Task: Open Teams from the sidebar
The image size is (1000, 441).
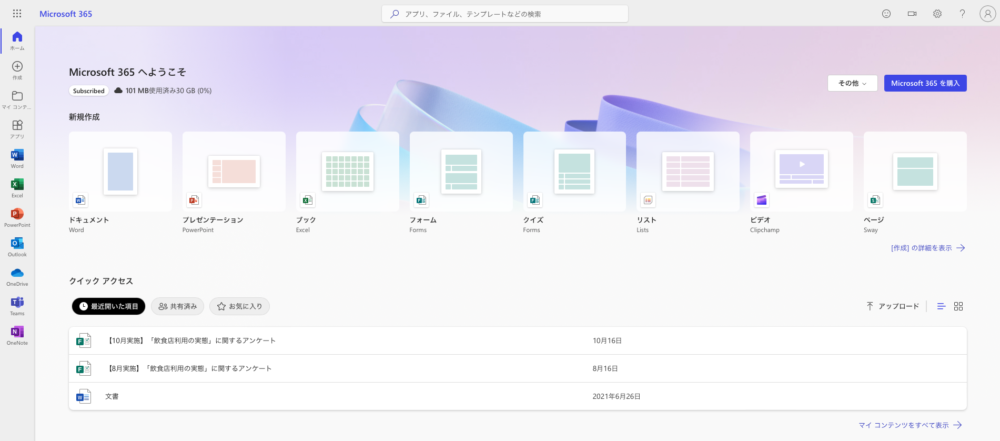Action: pos(17,302)
